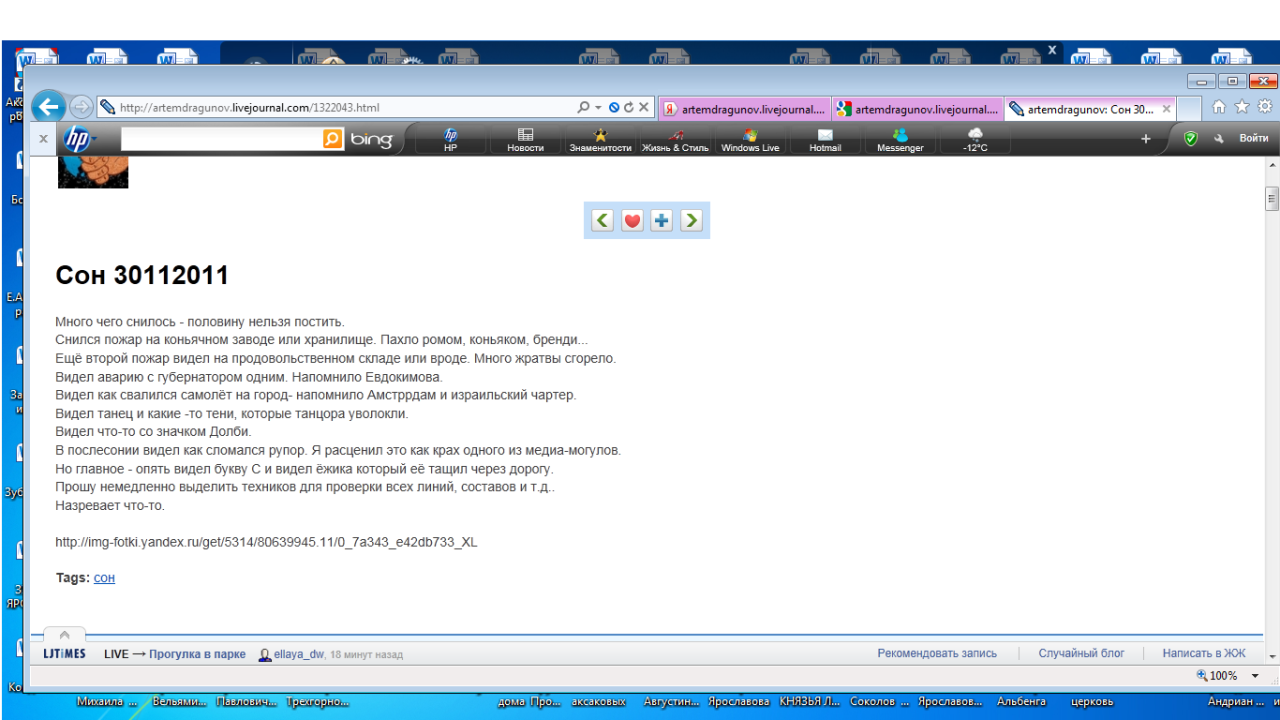1280x720 pixels.
Task: Open Windows Live toolbar button
Action: pyautogui.click(x=750, y=140)
